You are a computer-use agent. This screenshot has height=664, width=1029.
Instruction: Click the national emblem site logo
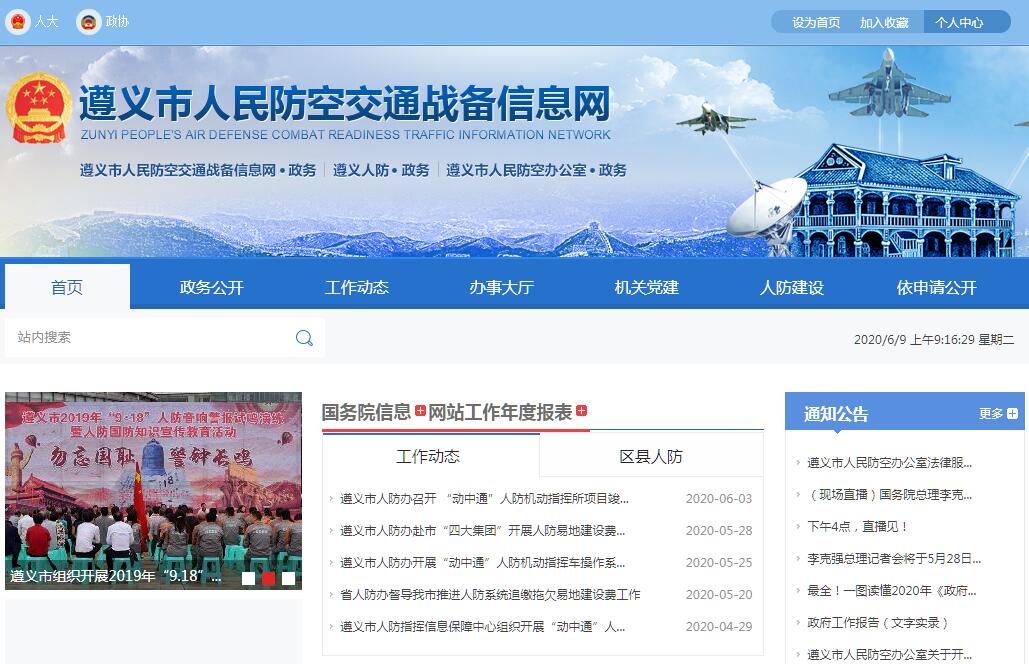[40, 109]
